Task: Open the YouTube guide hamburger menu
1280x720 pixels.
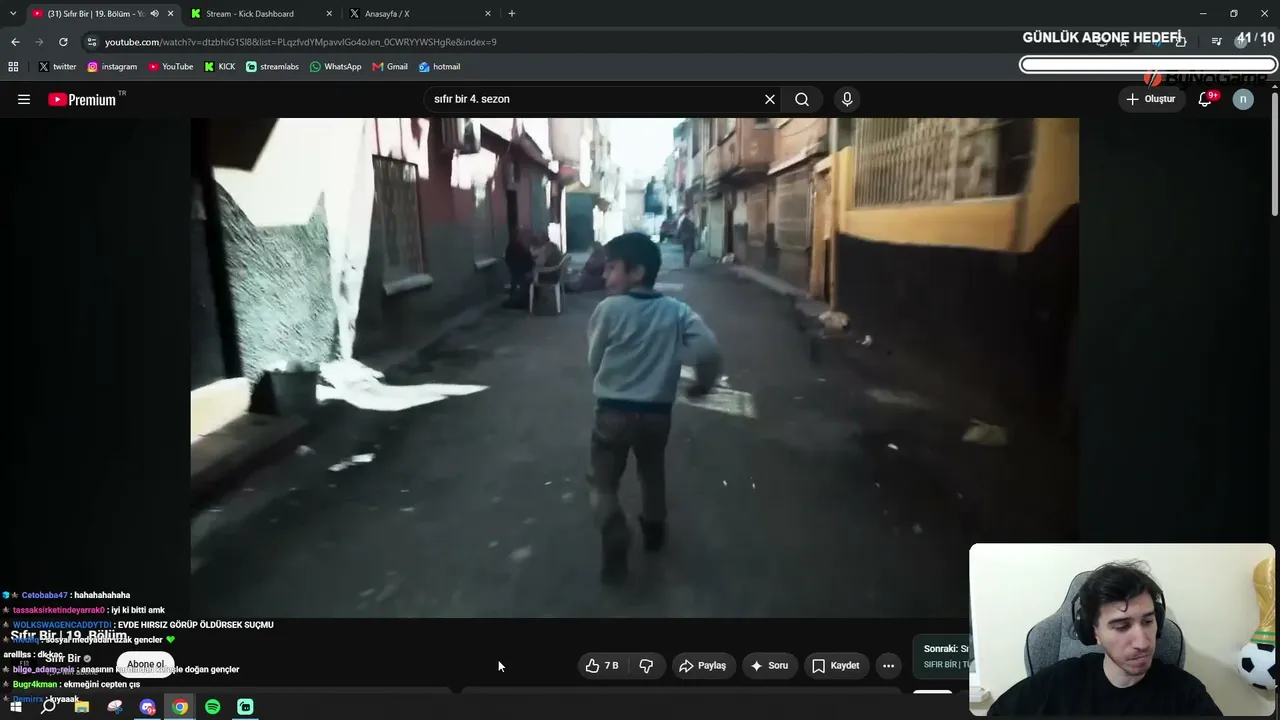Action: [24, 99]
